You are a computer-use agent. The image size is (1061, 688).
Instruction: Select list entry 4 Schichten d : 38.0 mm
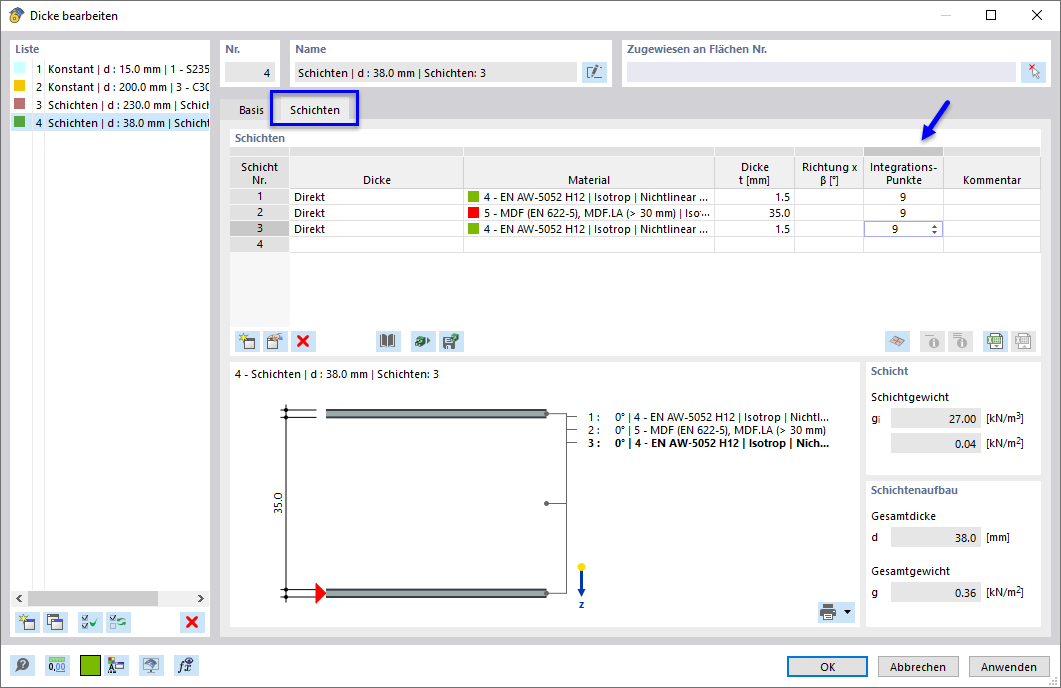tap(110, 122)
